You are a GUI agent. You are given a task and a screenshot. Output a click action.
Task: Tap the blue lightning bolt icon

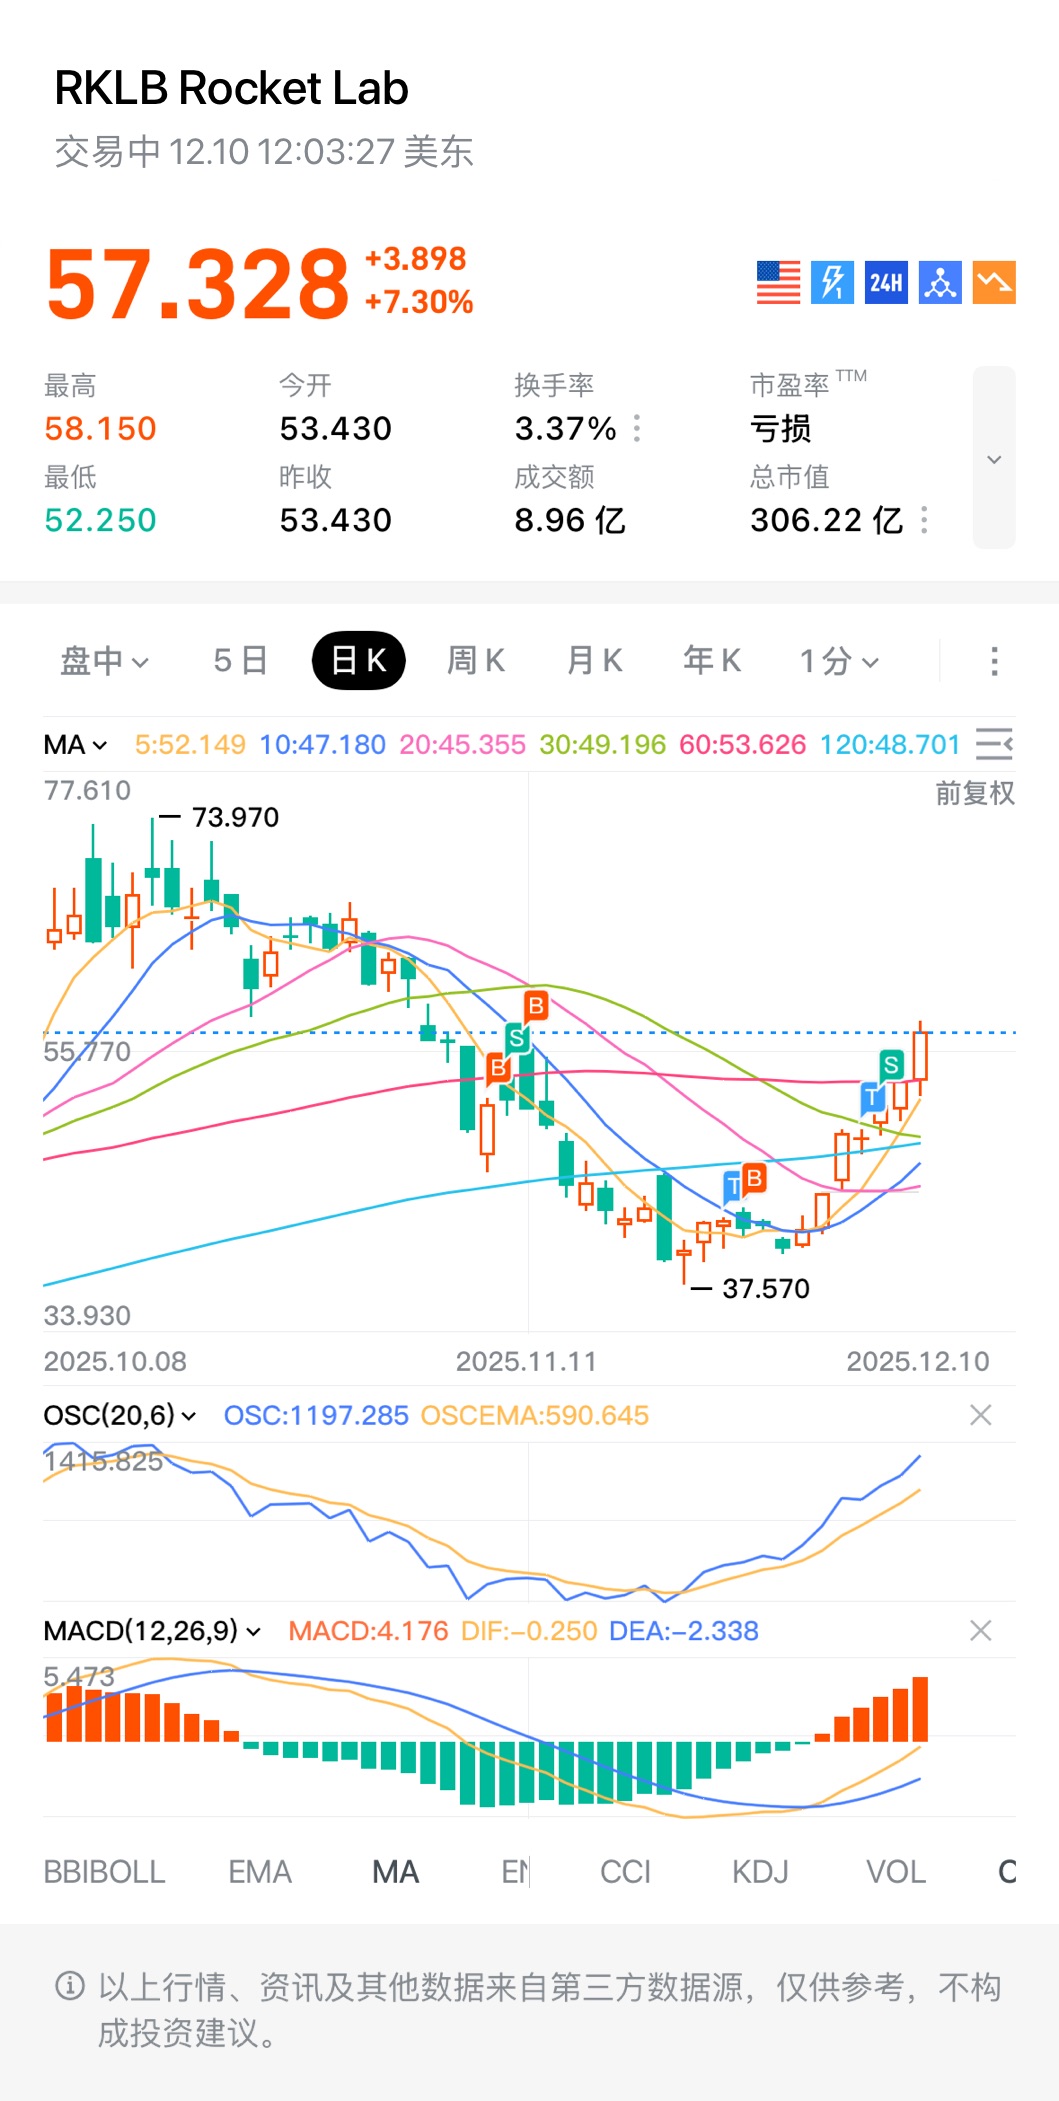click(x=832, y=282)
